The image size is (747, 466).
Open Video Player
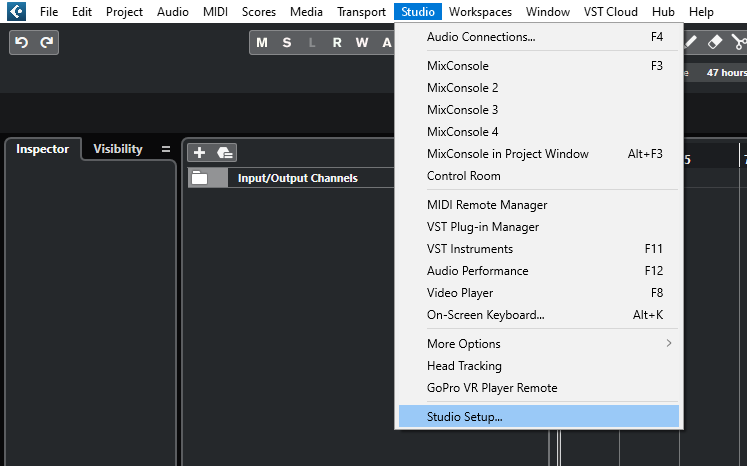pos(539,293)
